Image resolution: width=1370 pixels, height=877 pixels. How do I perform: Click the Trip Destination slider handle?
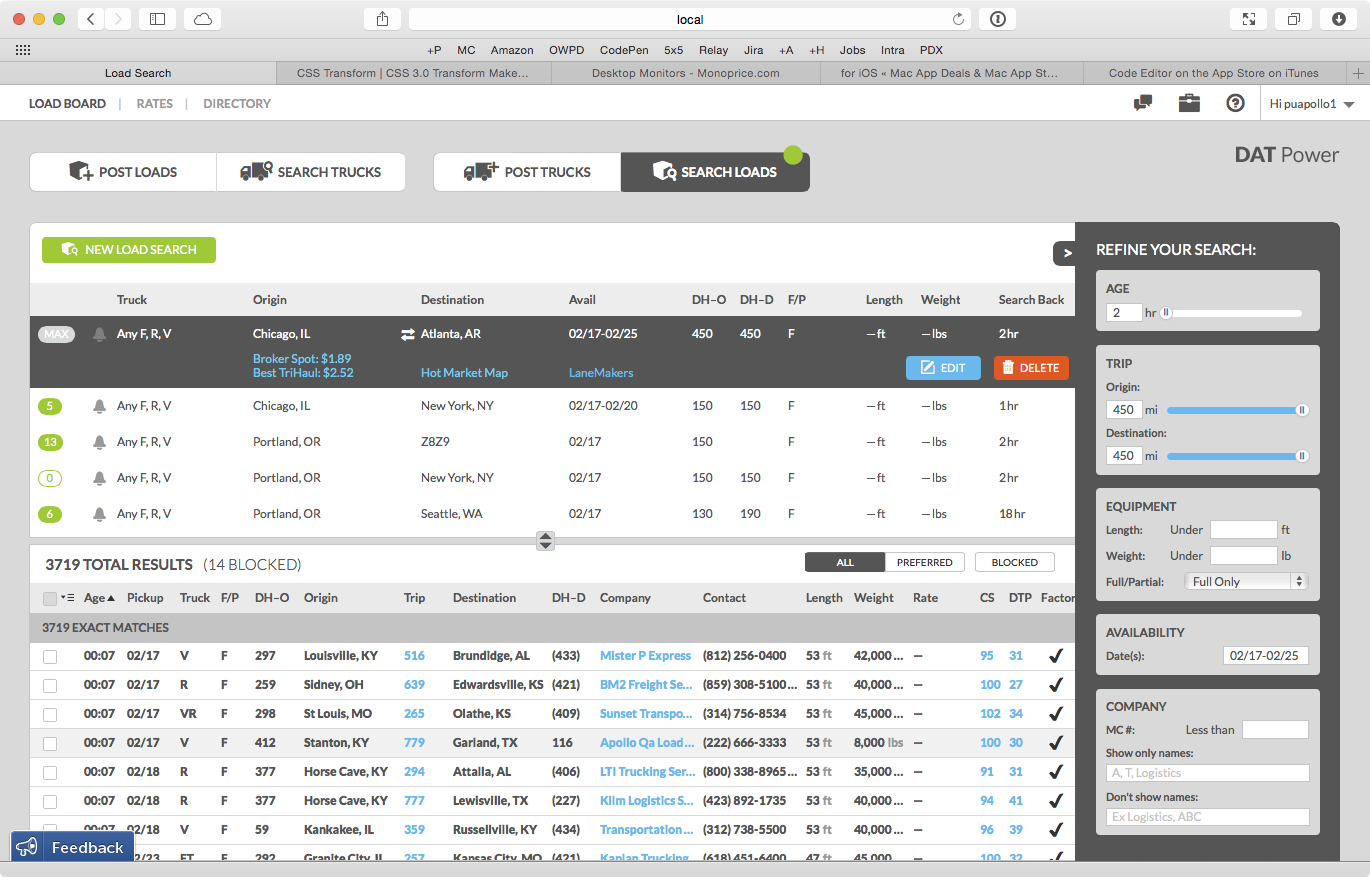click(x=1302, y=456)
